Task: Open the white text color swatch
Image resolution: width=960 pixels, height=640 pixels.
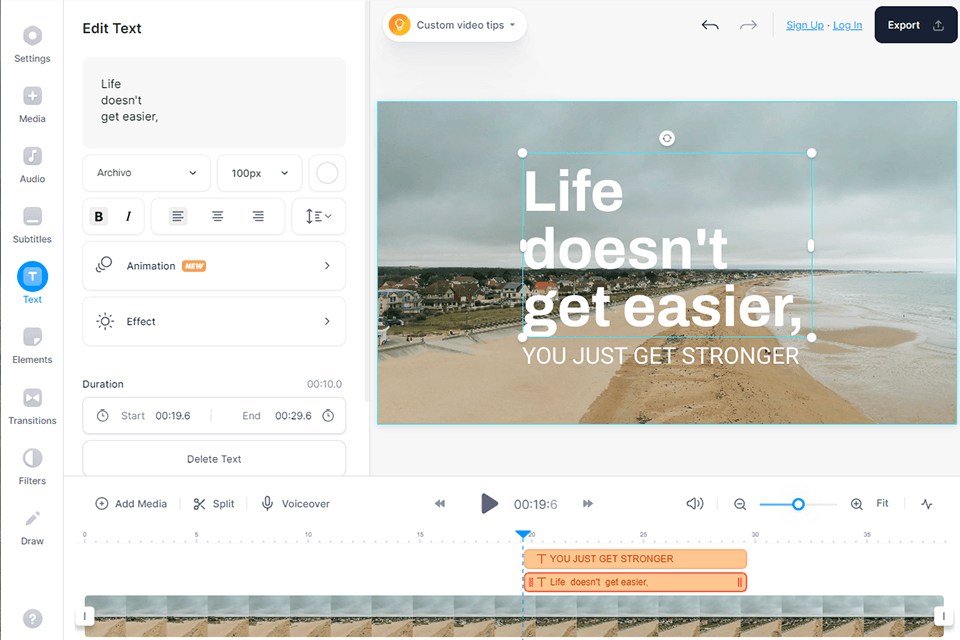Action: coord(327,173)
